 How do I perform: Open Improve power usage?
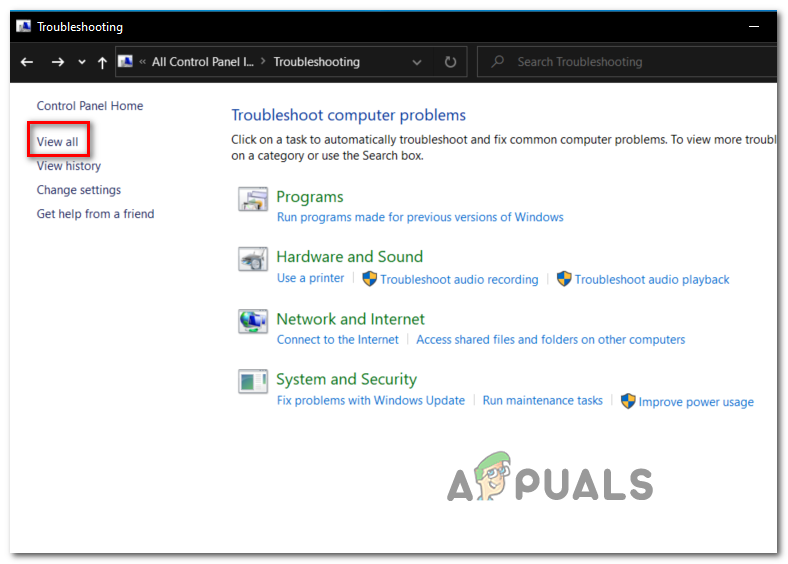click(x=696, y=402)
